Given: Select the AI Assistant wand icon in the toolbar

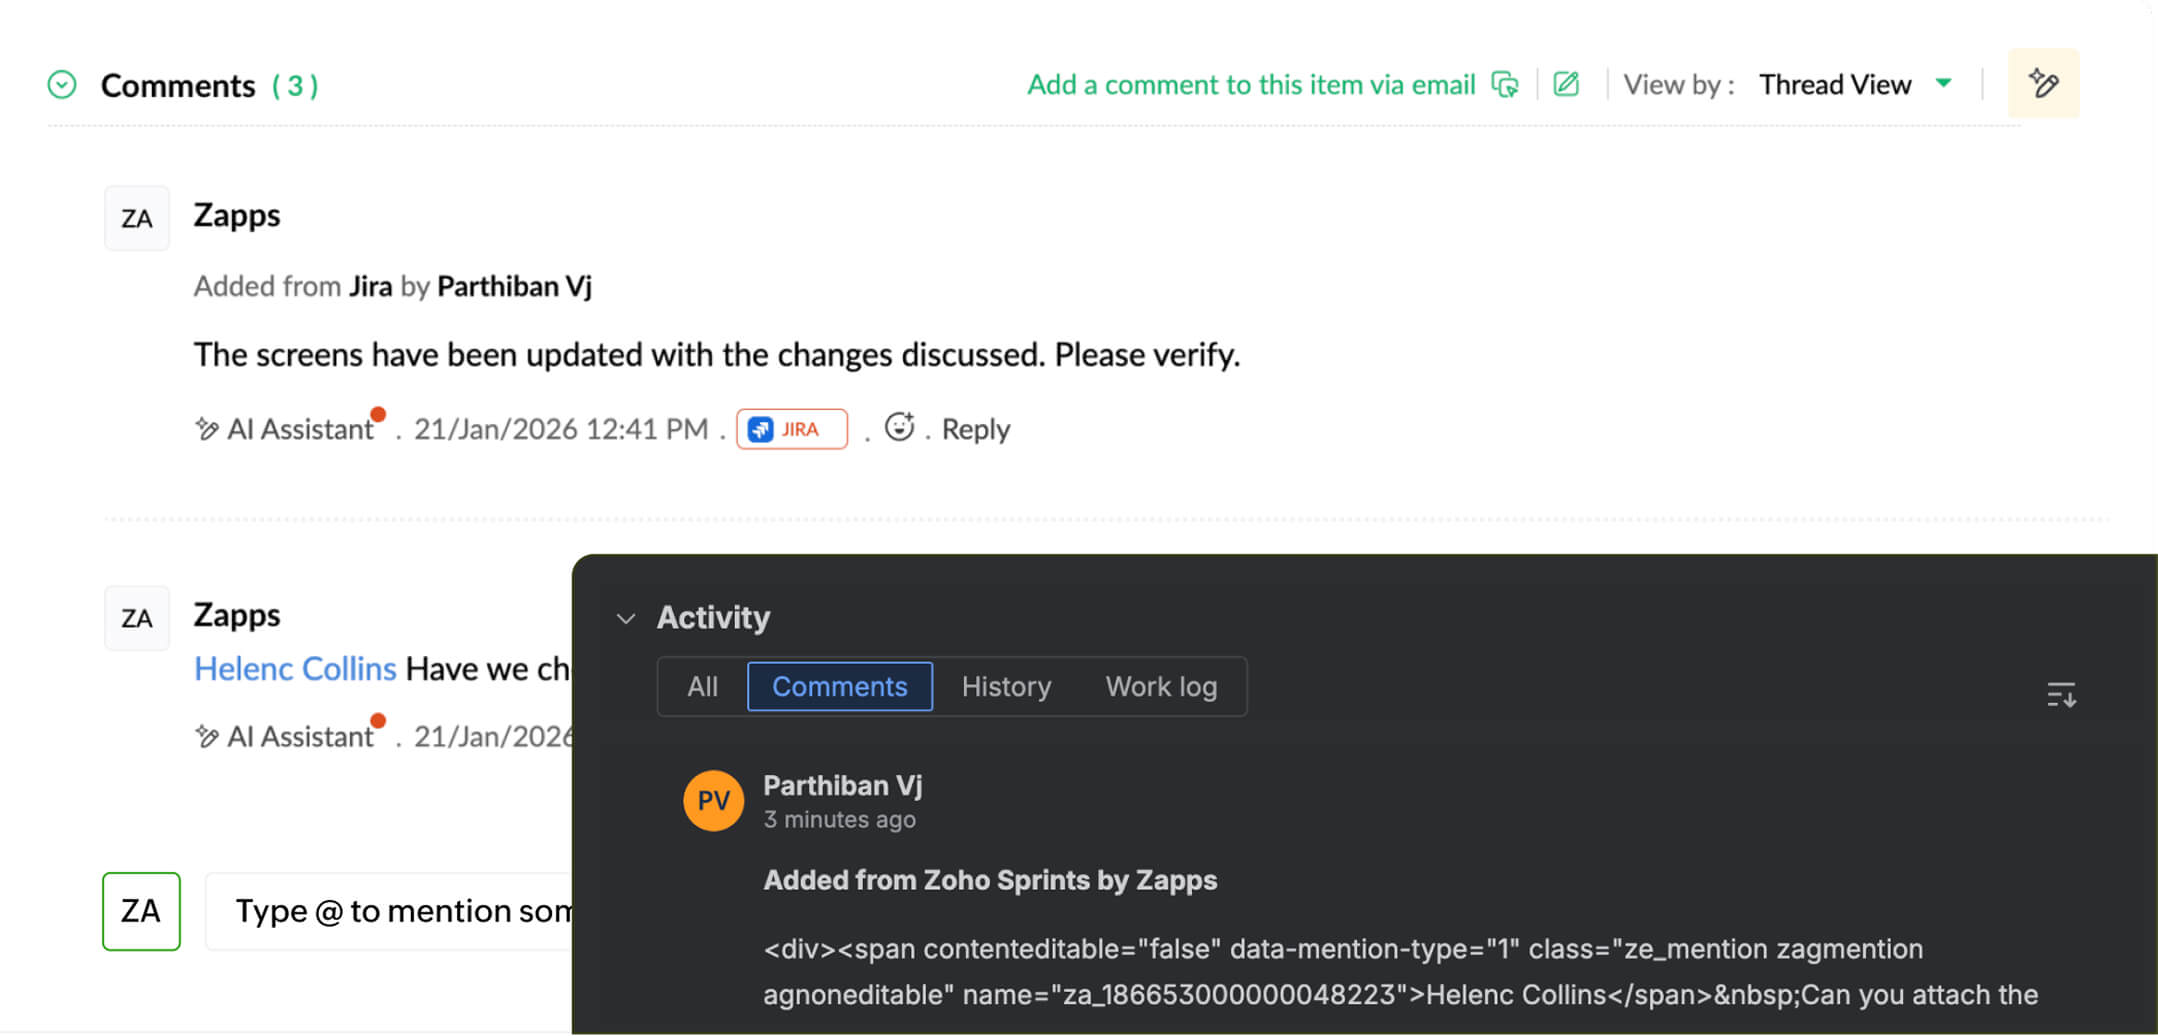Looking at the screenshot, I should [x=2043, y=83].
